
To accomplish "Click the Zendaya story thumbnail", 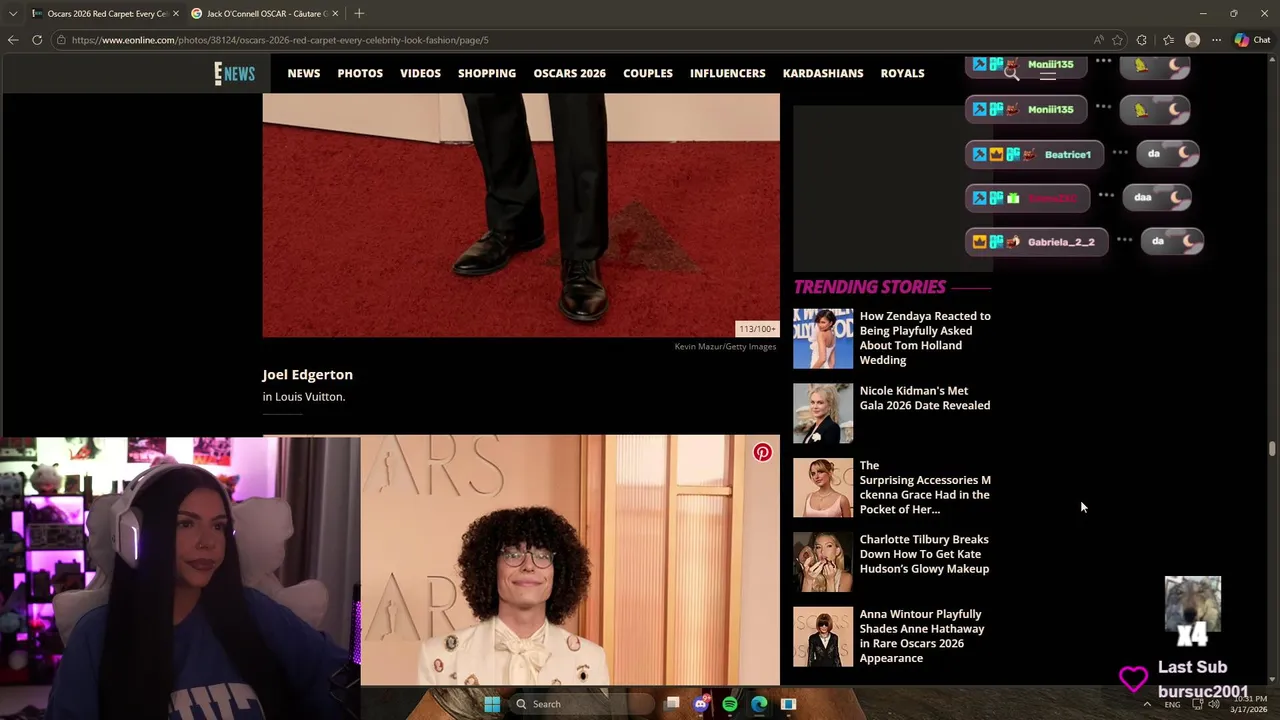I will (x=823, y=339).
